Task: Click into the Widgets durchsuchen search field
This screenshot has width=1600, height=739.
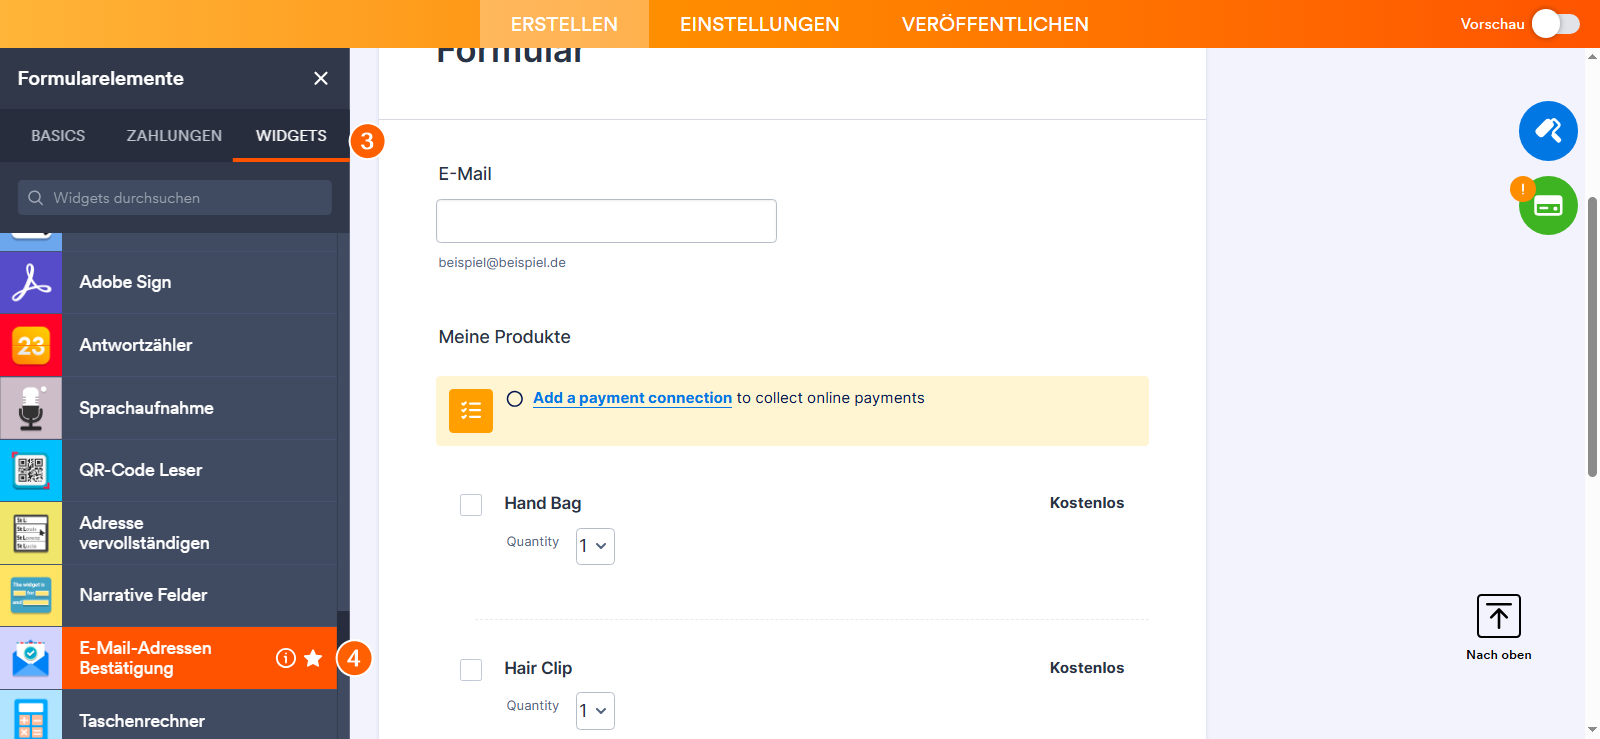Action: [175, 197]
